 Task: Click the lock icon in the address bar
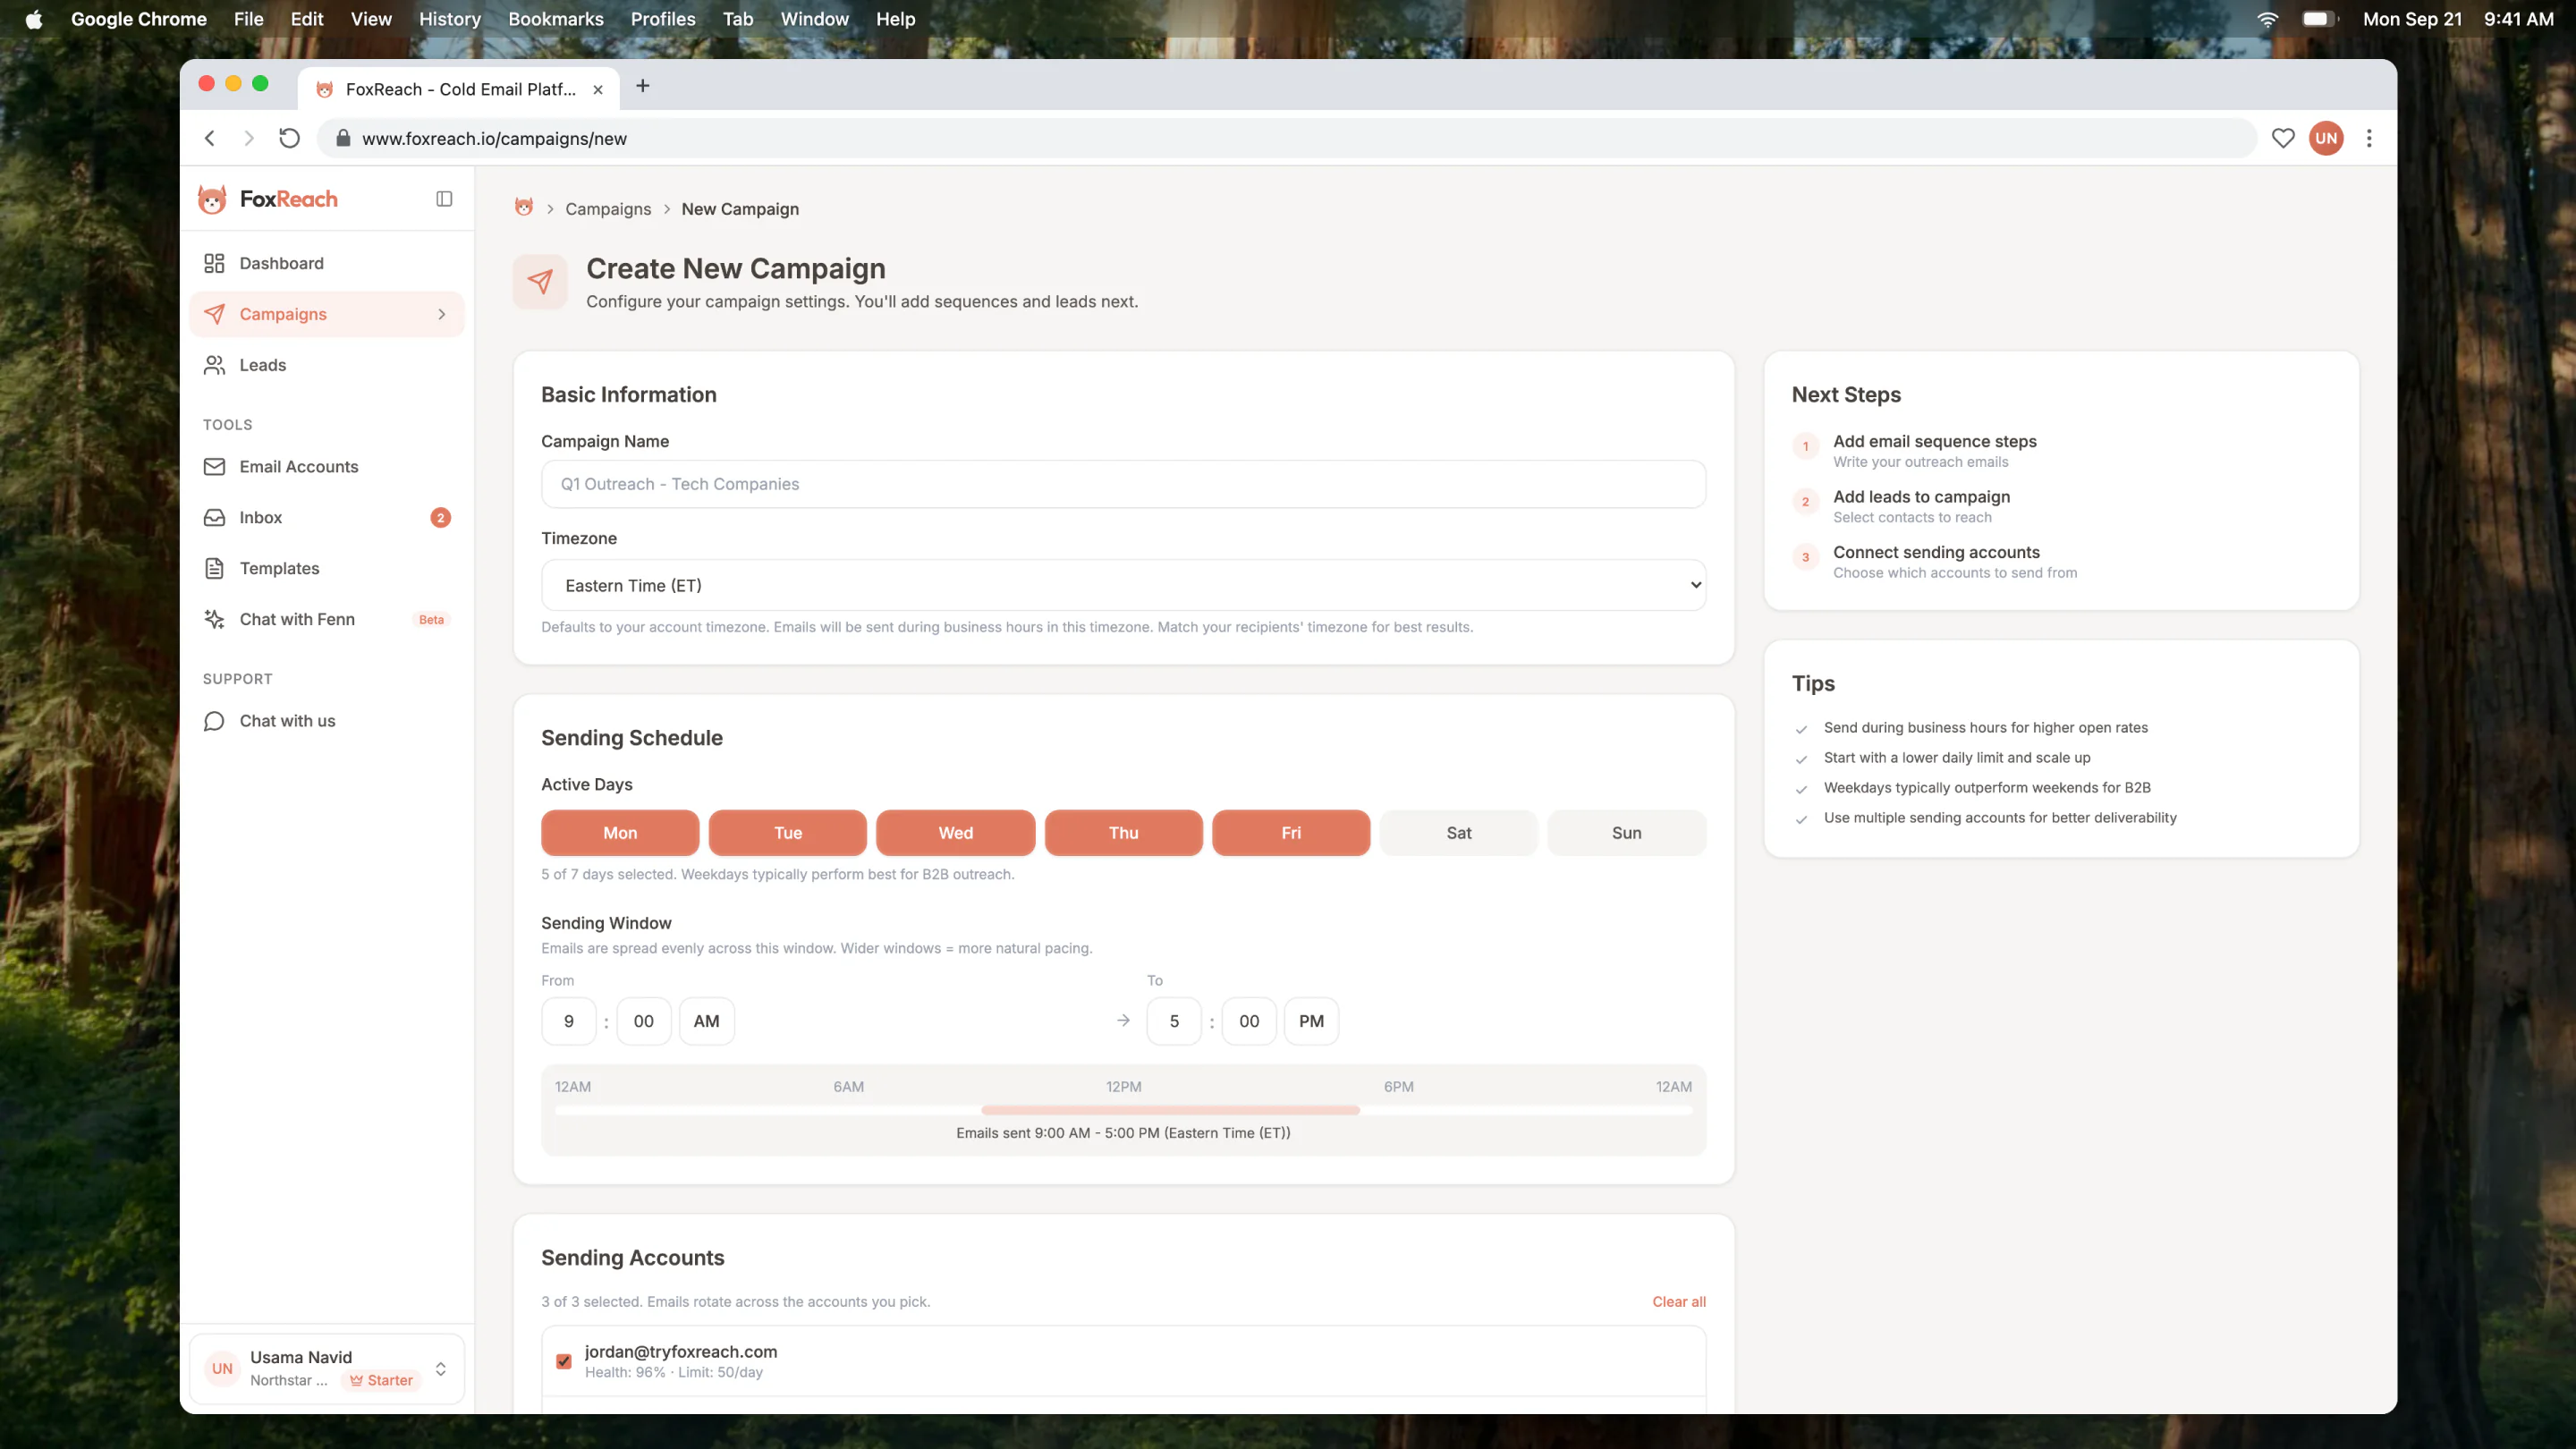343,138
